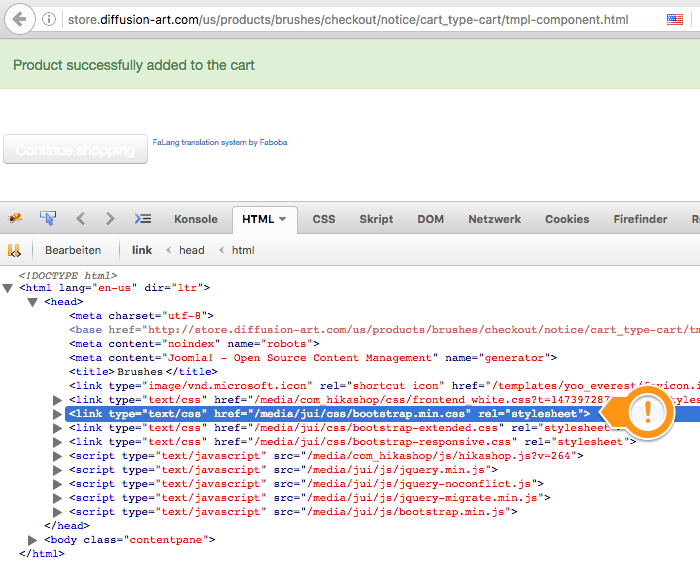Click the break on mutate icon left of Bearbeiten
Screen dimensions: 700x563
(x=14, y=250)
